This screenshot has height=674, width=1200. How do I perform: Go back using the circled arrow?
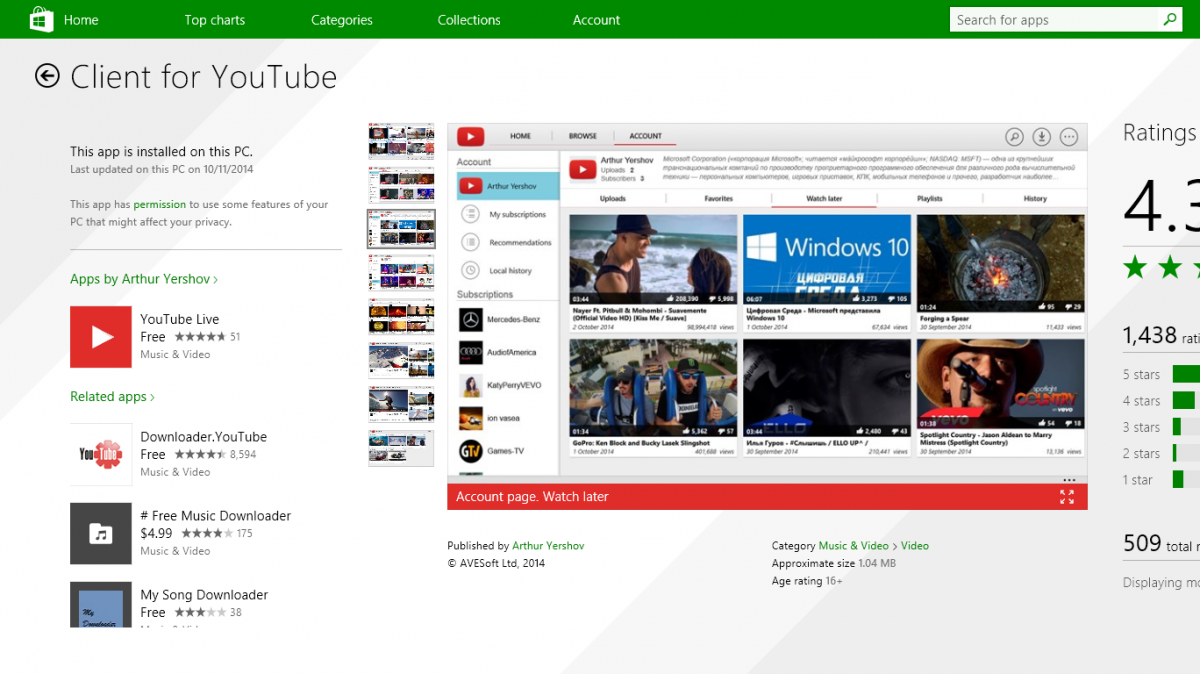(47, 76)
